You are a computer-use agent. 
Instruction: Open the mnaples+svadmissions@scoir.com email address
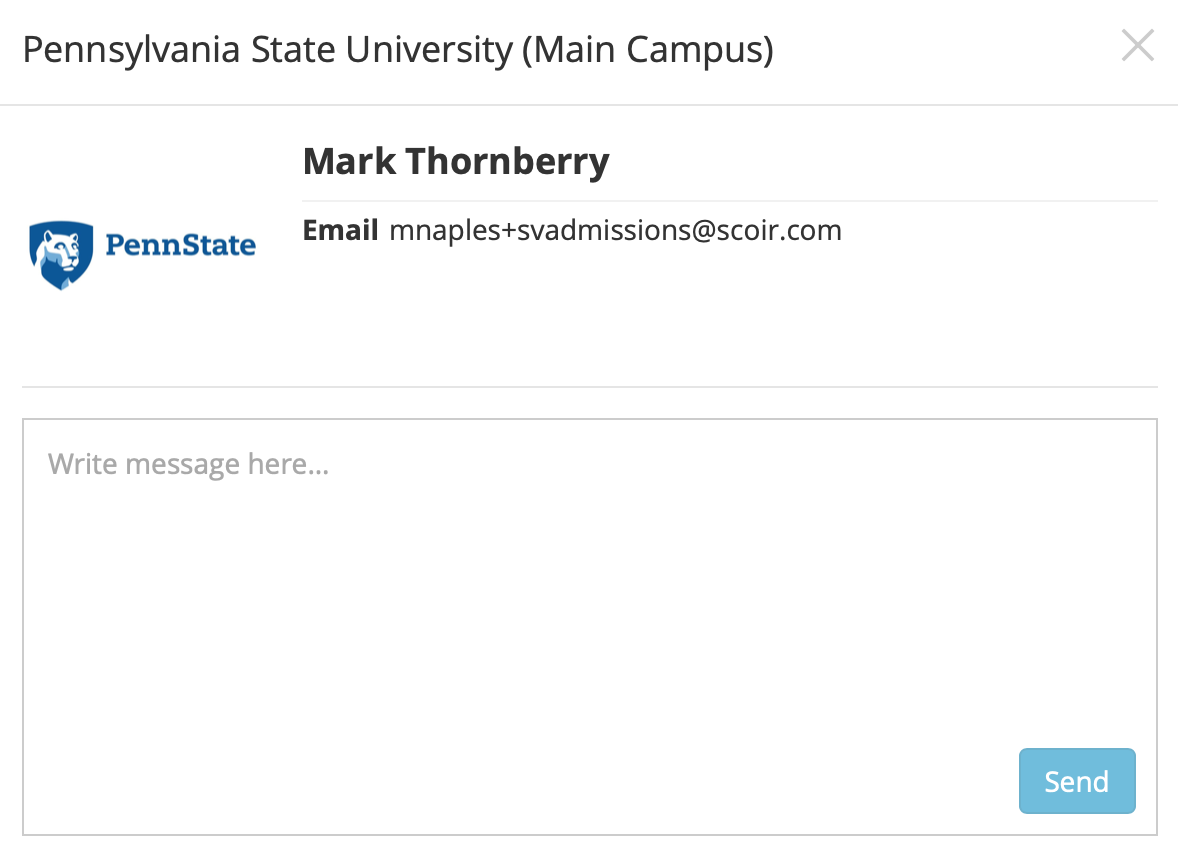(615, 231)
